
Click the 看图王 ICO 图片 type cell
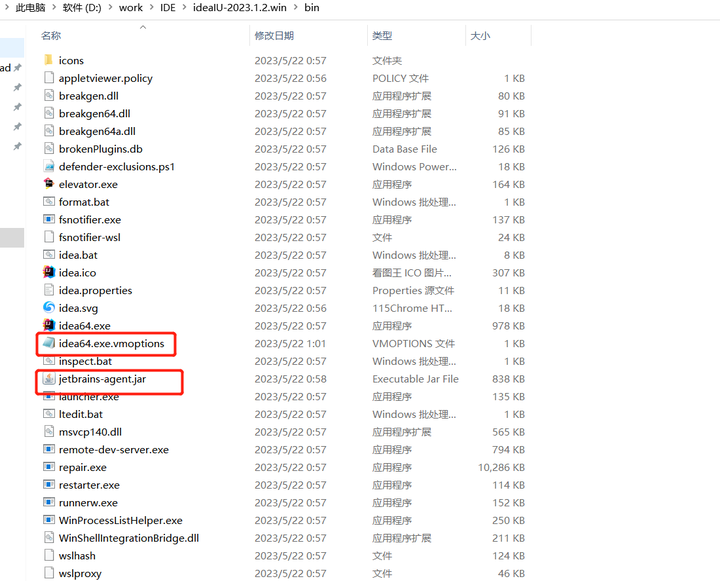click(x=412, y=273)
